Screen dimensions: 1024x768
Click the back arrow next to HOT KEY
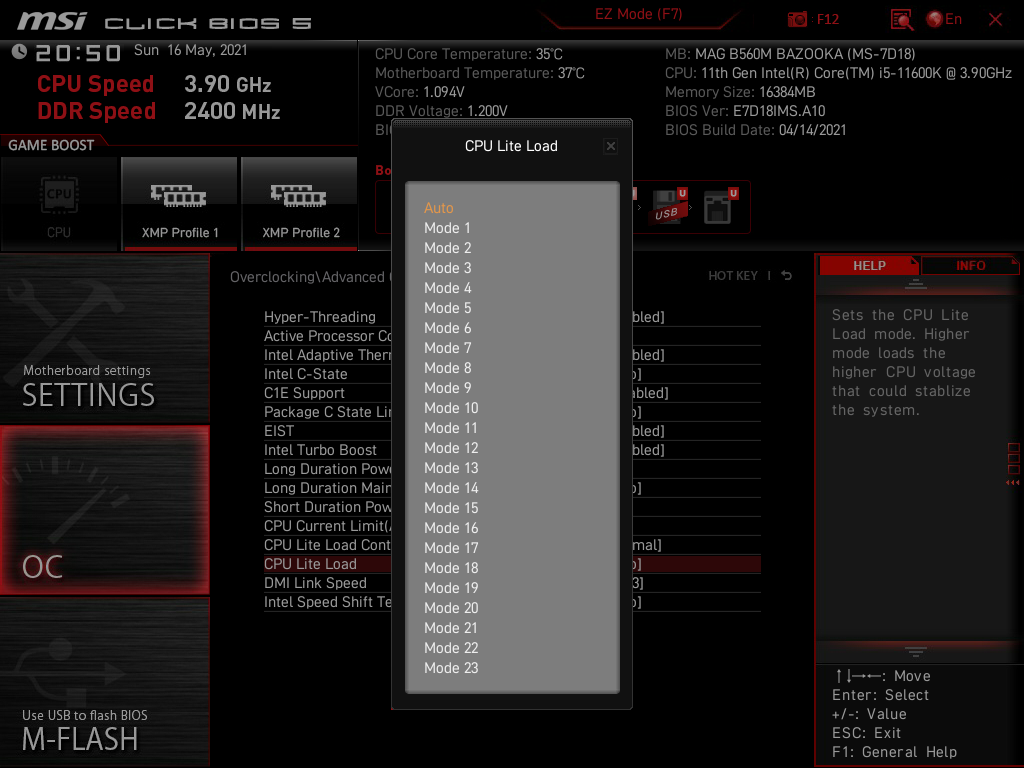click(786, 276)
